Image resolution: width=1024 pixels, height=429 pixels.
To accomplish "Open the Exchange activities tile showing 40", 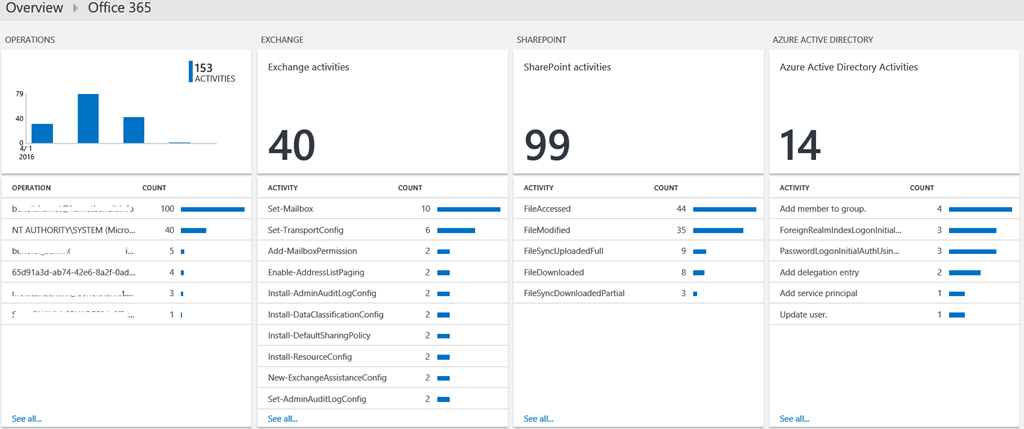I will [383, 112].
